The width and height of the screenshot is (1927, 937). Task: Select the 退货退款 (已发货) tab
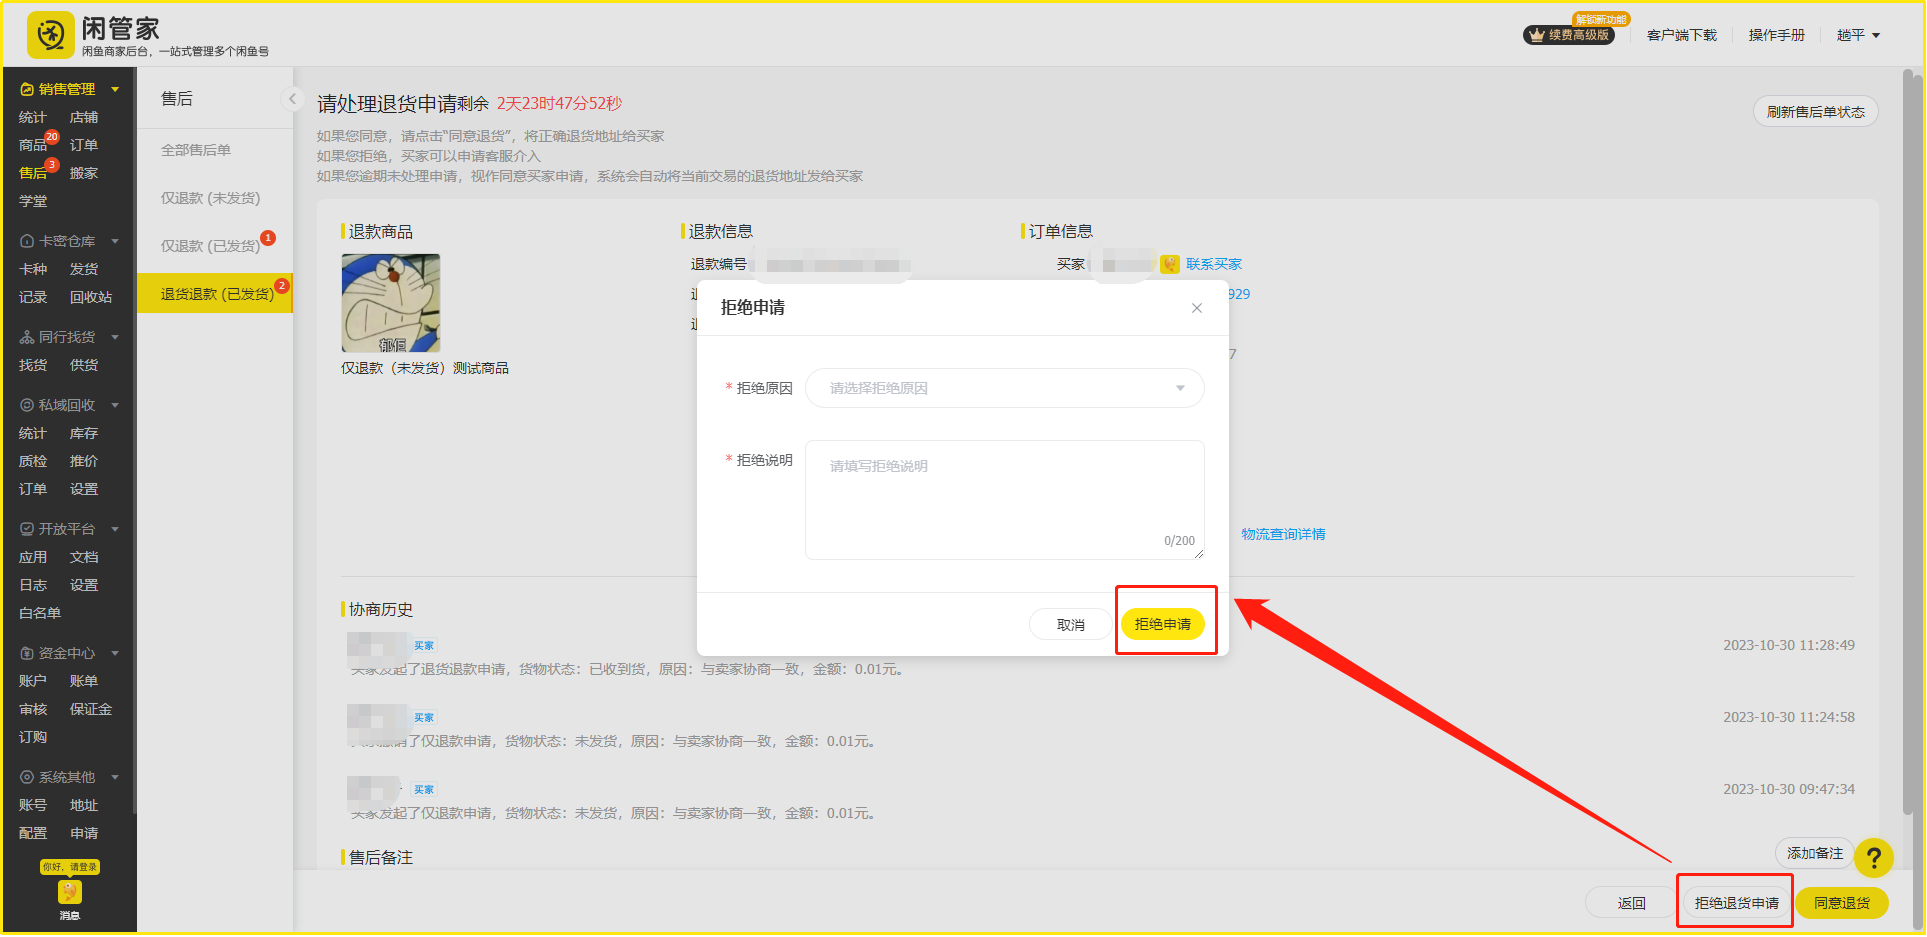coord(216,294)
